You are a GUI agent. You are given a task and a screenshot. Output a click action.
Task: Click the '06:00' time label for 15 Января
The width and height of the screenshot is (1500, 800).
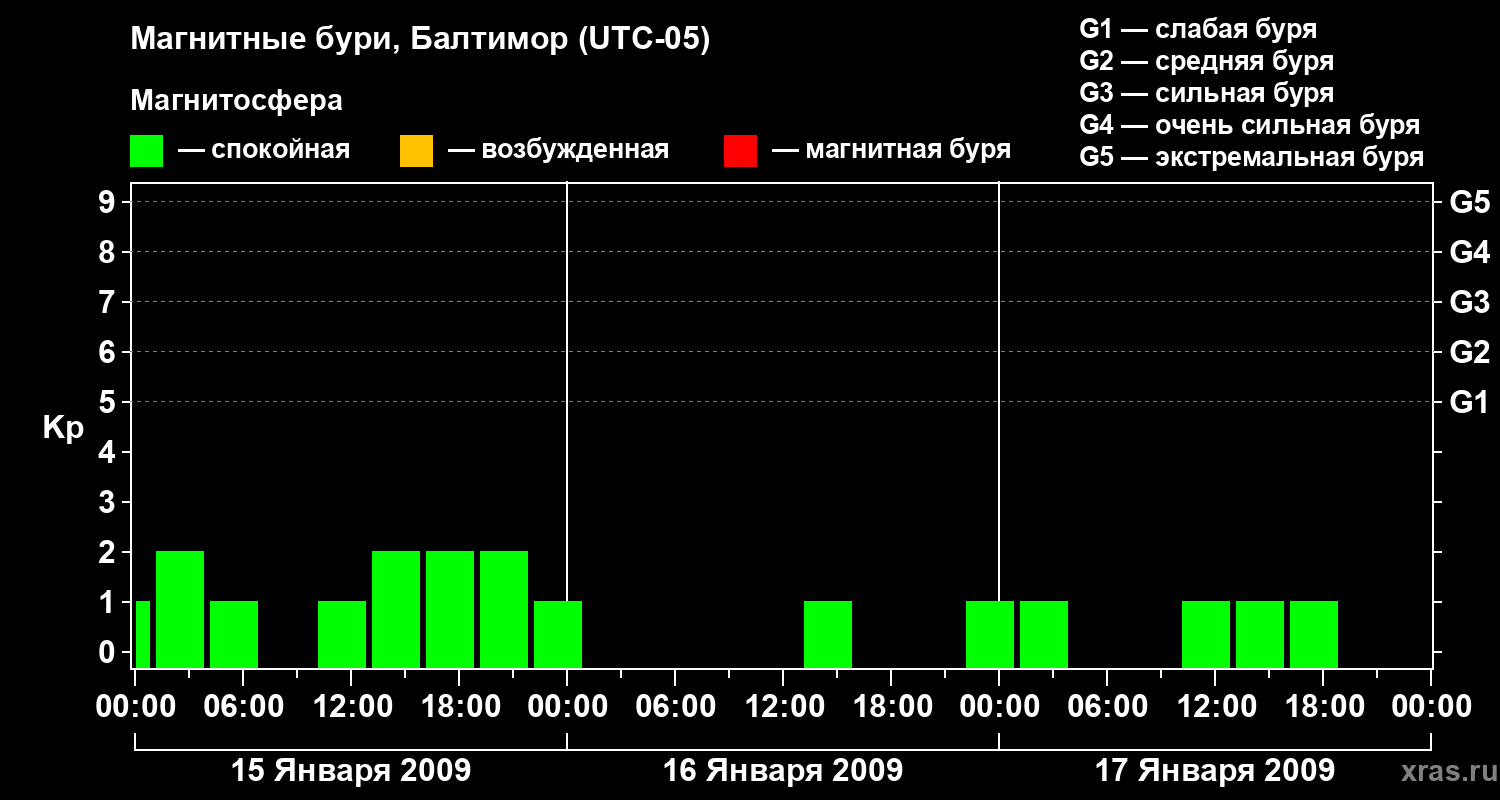coord(243,706)
